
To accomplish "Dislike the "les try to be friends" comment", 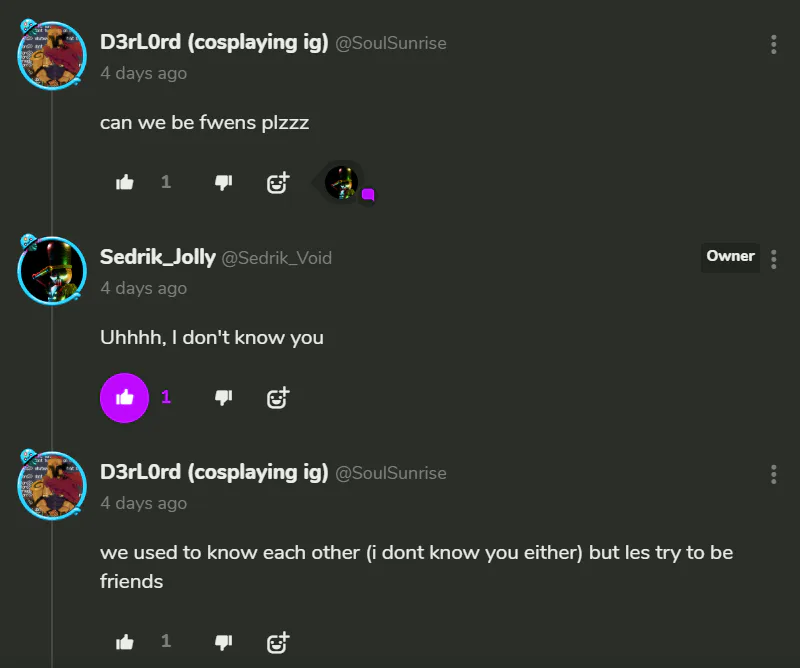I will (x=224, y=641).
